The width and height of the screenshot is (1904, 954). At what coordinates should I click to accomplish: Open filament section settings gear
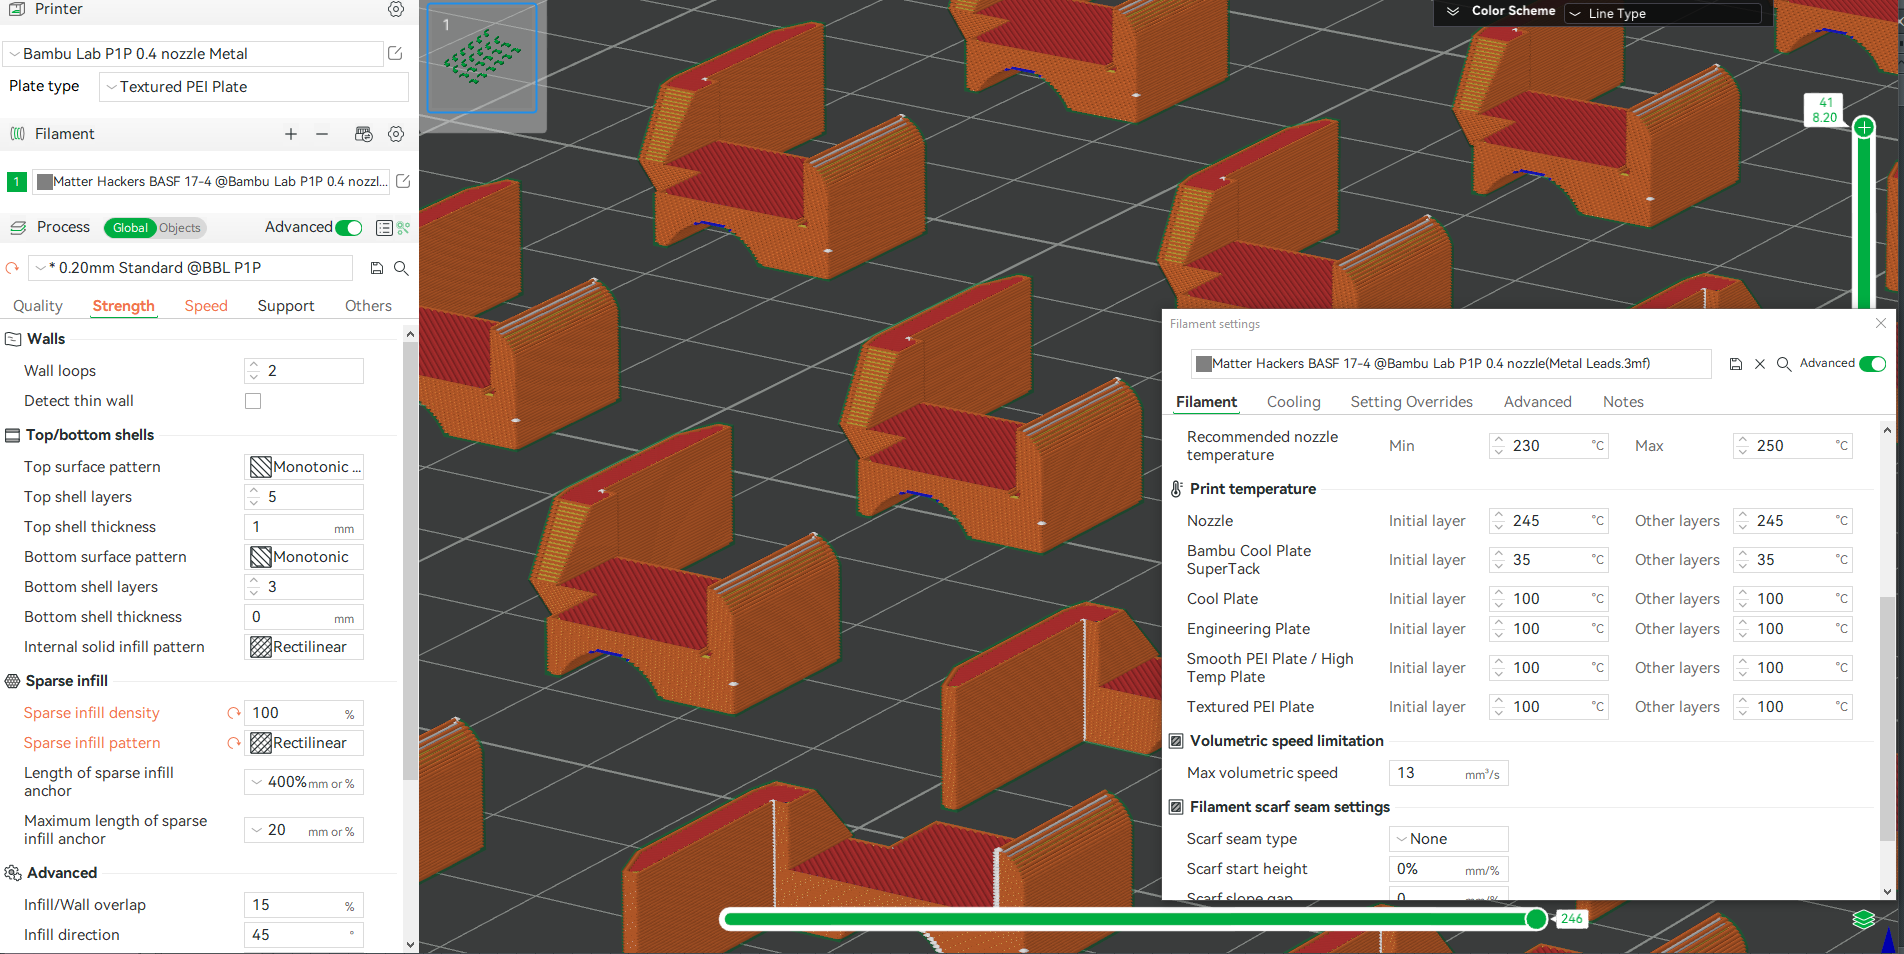click(x=396, y=134)
